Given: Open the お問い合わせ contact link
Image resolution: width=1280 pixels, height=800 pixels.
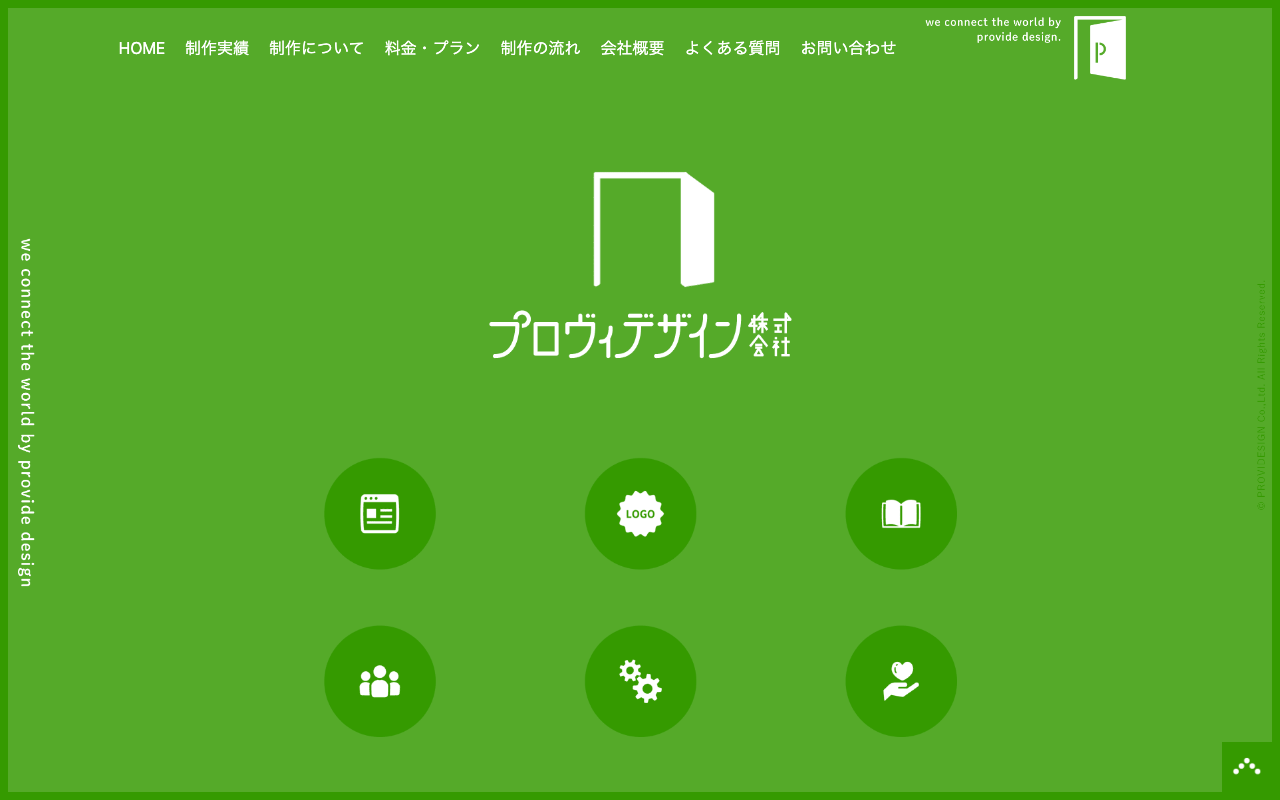Looking at the screenshot, I should pos(848,48).
